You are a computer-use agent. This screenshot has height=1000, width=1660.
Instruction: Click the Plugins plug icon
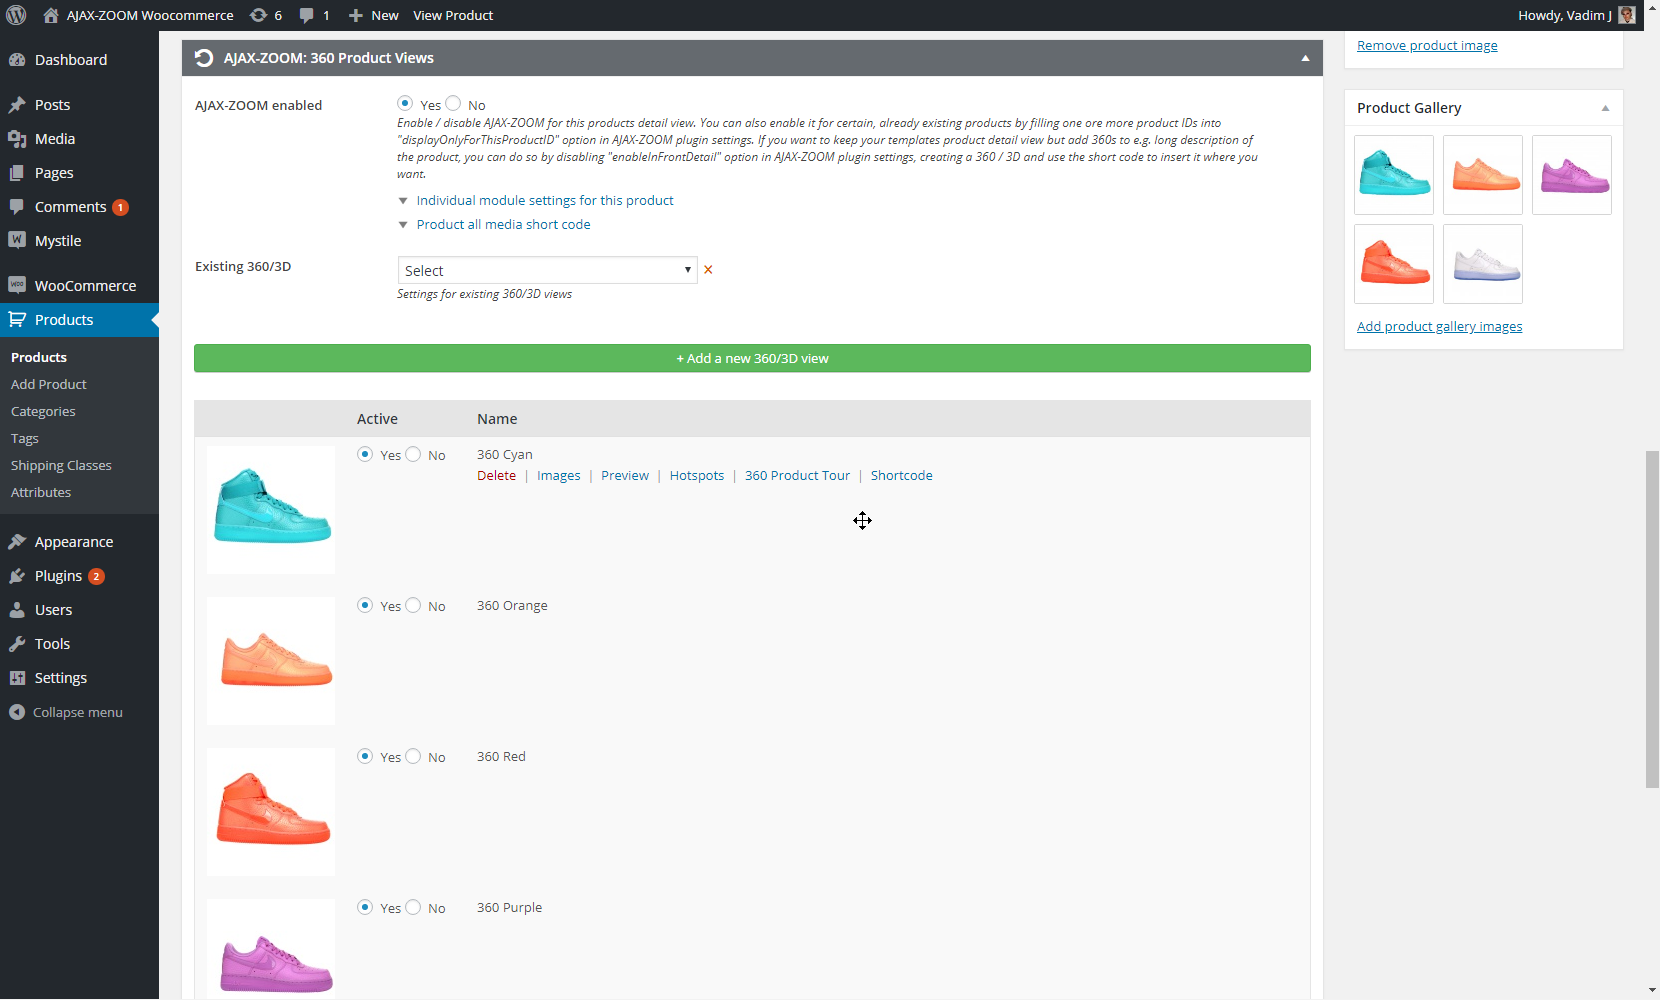pos(17,576)
